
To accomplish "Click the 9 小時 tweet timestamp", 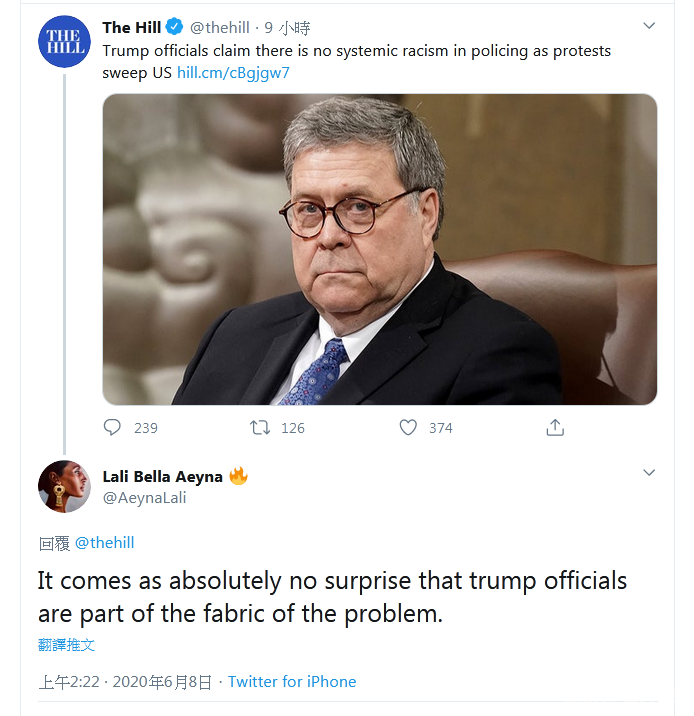I will [x=287, y=28].
